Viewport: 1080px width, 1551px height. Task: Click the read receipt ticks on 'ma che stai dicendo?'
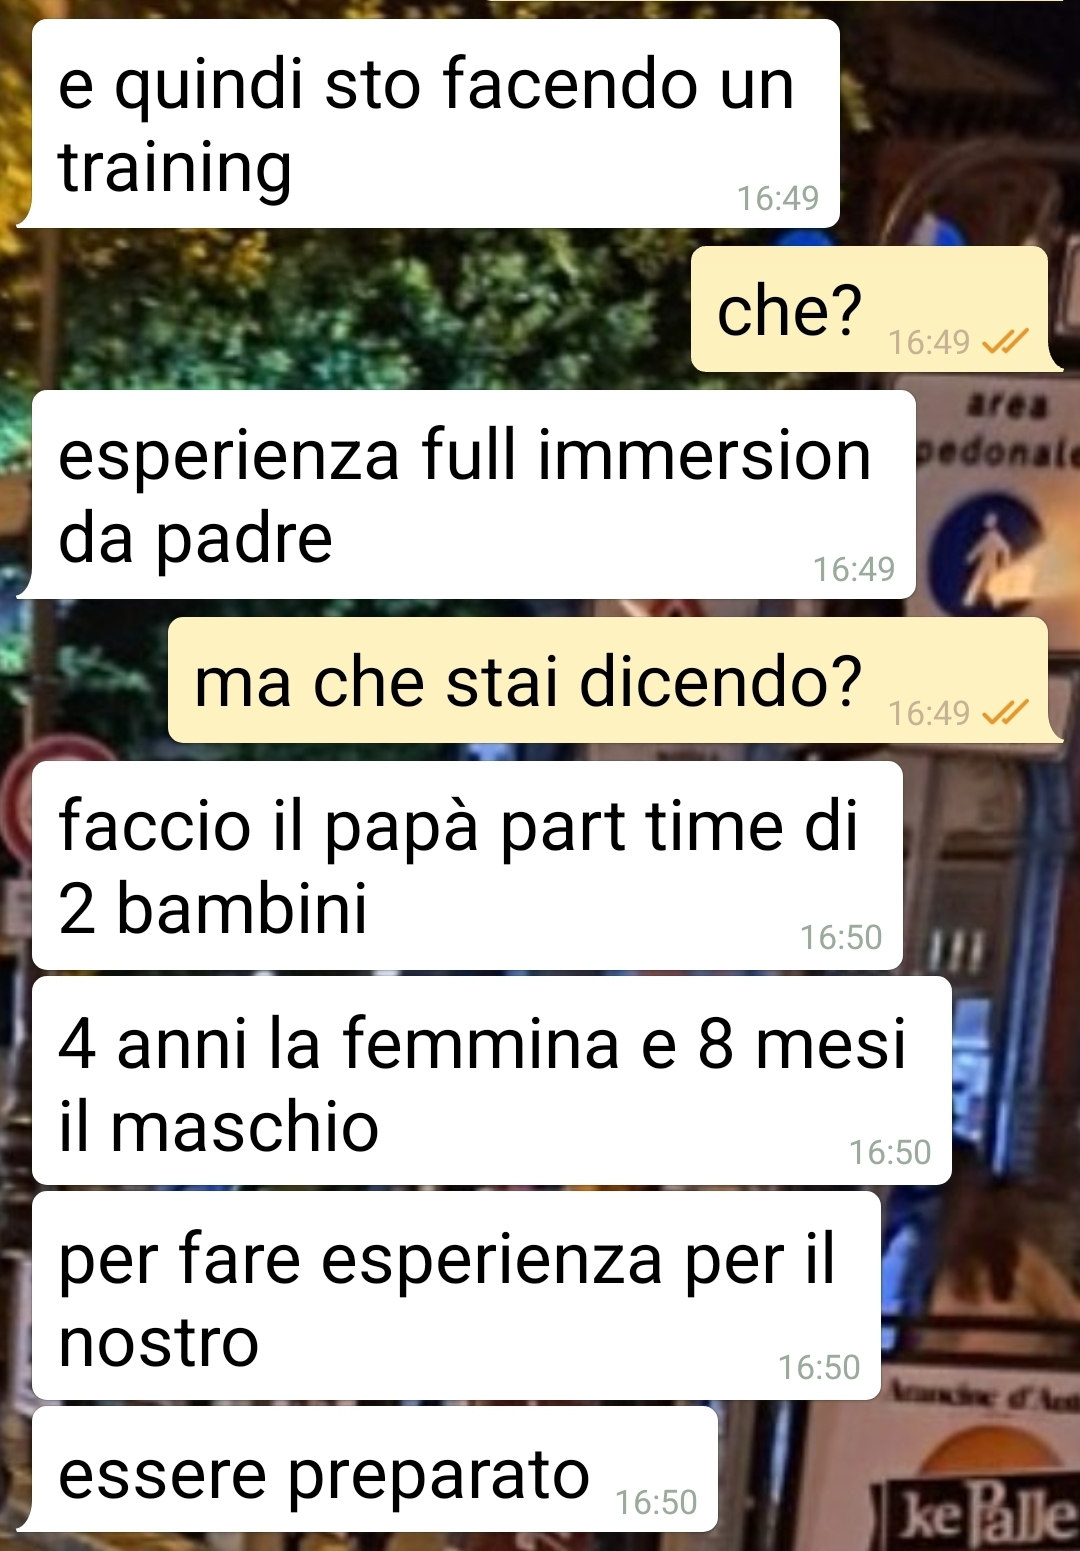point(1005,712)
